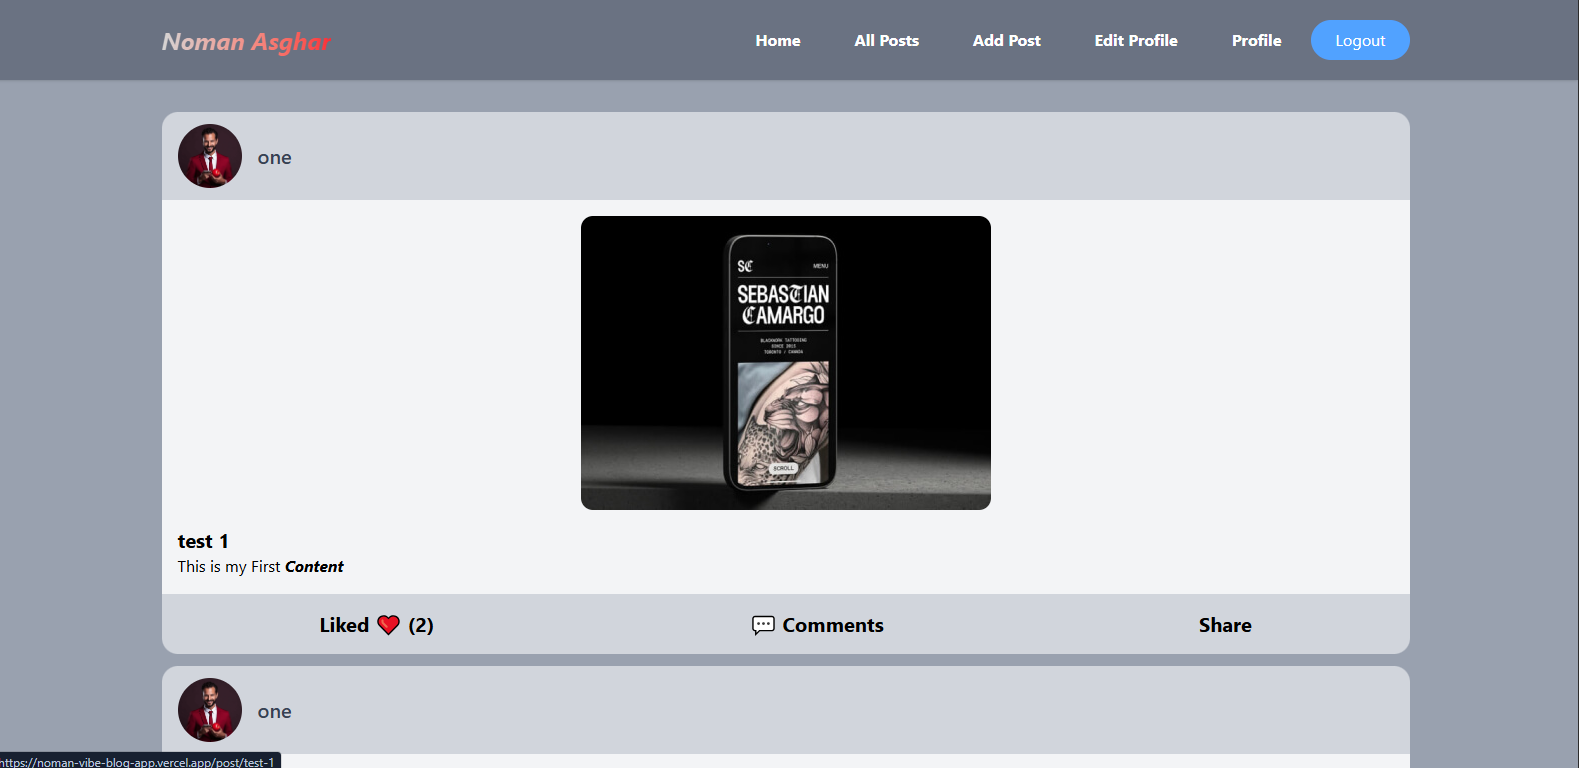The width and height of the screenshot is (1579, 768).
Task: Click the comments speech bubble icon
Action: point(763,625)
